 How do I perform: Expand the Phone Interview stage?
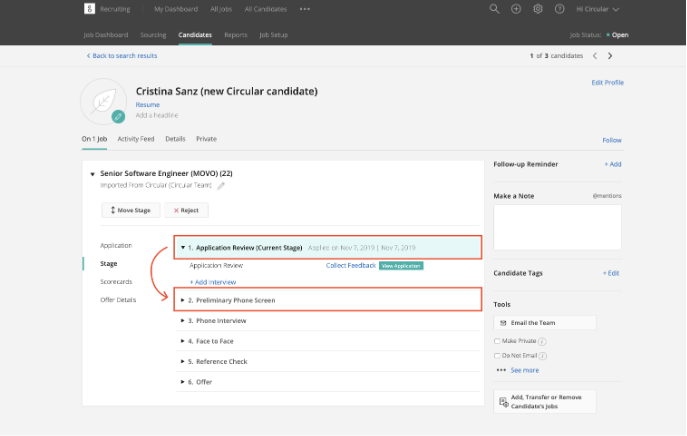[x=183, y=321]
